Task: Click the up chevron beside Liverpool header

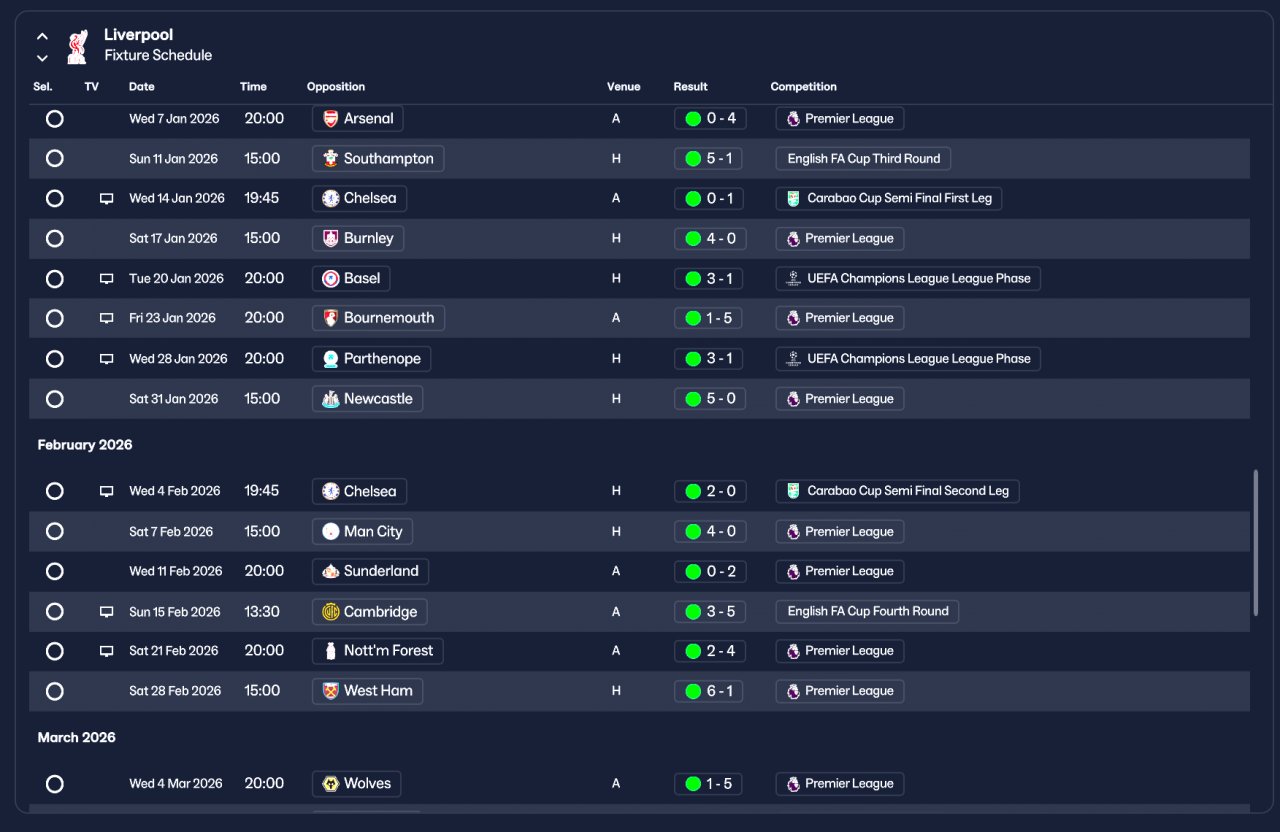Action: click(42, 36)
